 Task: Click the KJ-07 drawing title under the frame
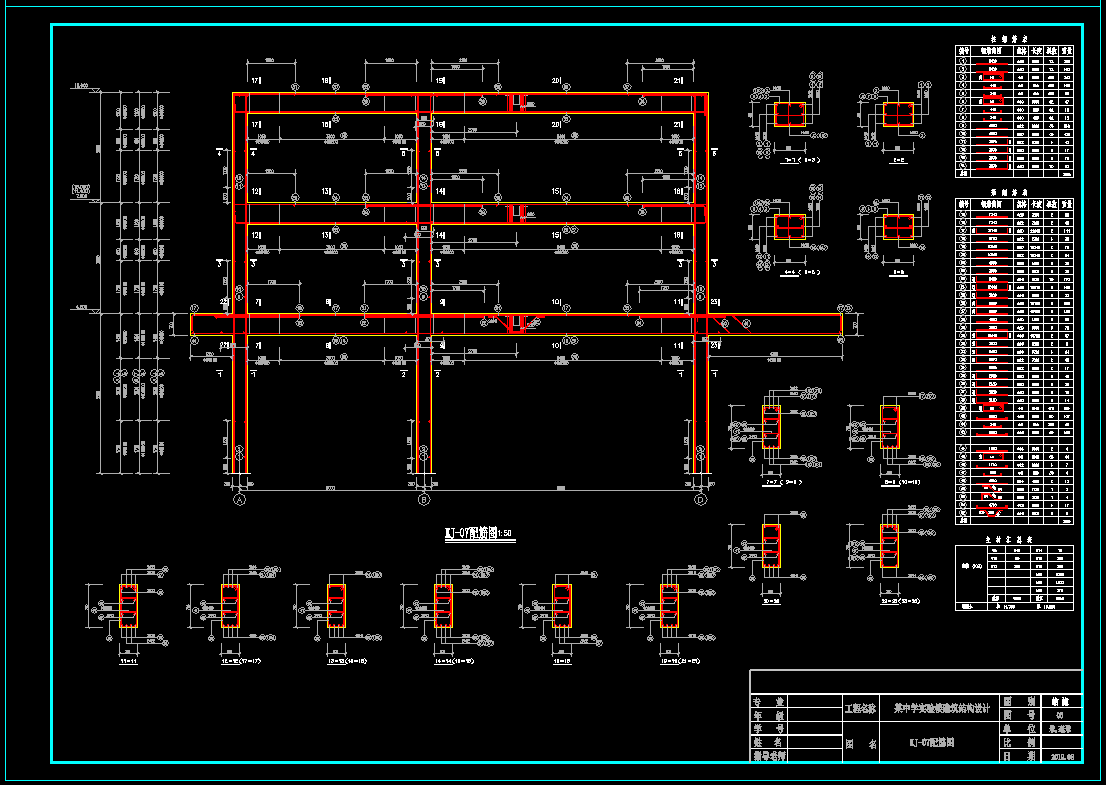pos(478,534)
